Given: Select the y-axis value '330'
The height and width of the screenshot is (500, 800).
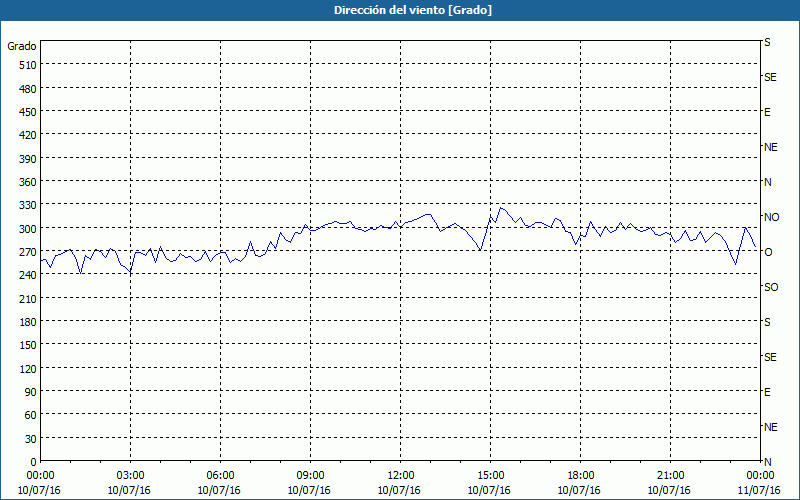Looking at the screenshot, I should (x=28, y=205).
